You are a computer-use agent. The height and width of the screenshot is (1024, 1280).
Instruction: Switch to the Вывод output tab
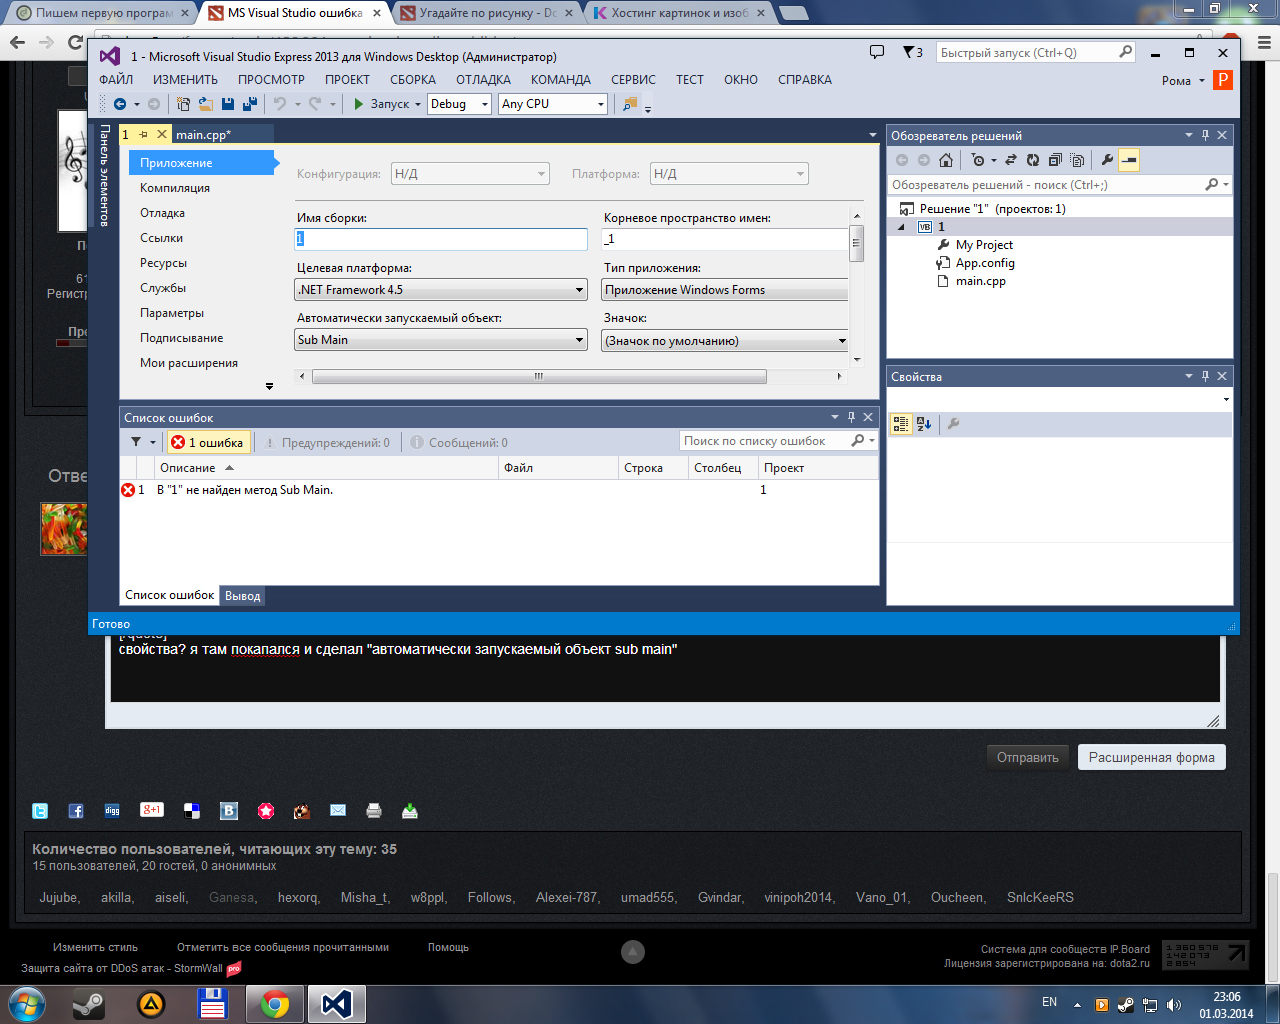click(x=242, y=596)
